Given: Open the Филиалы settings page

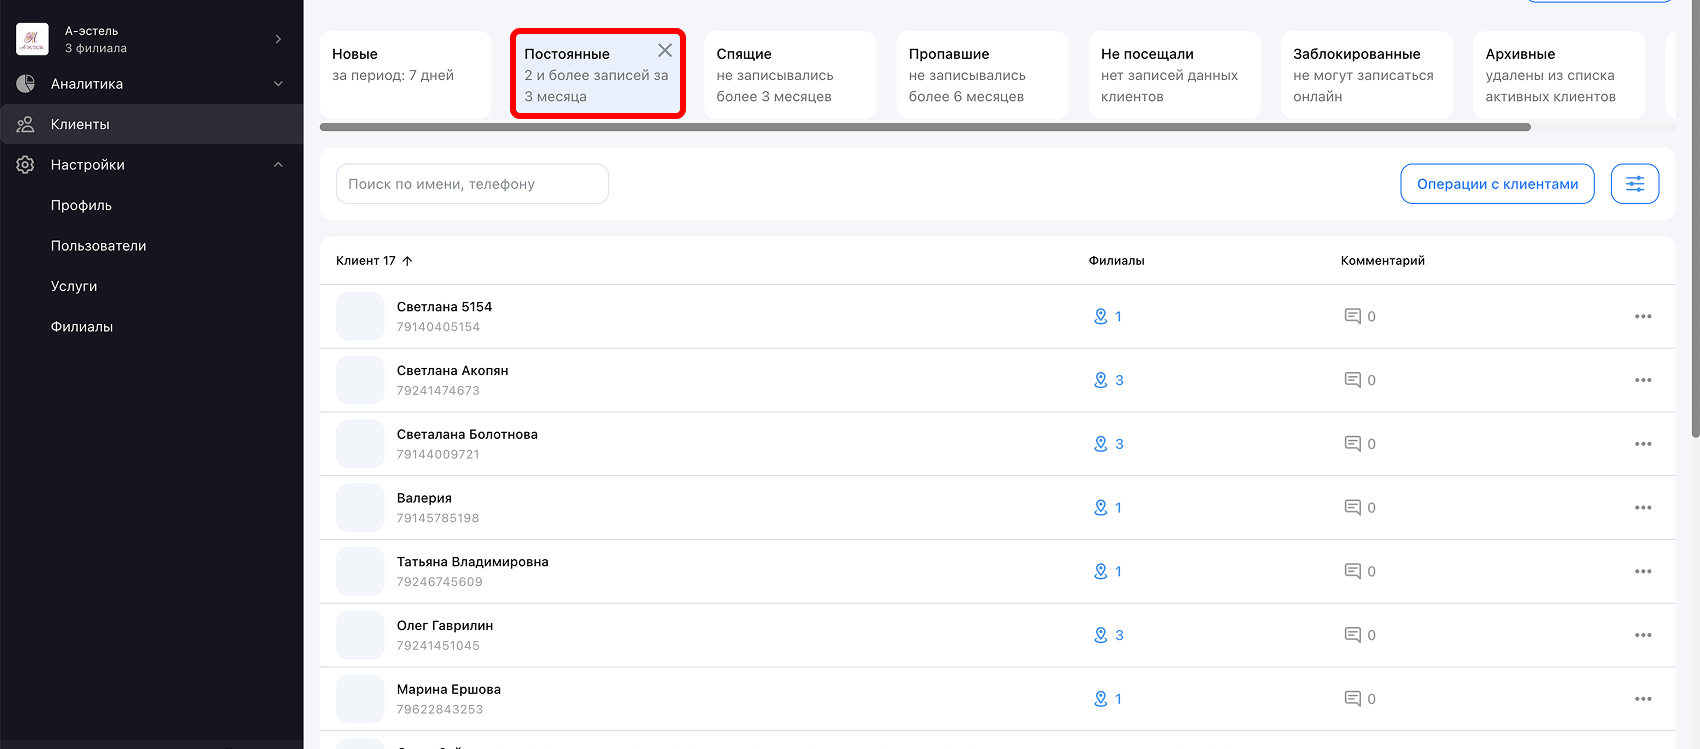Looking at the screenshot, I should (x=82, y=327).
